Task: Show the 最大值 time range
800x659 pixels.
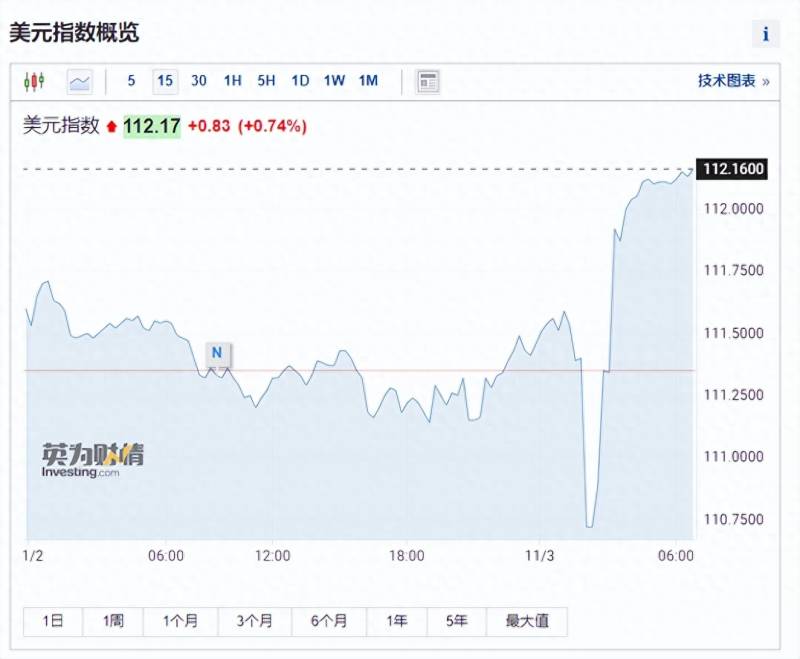Action: click(527, 621)
